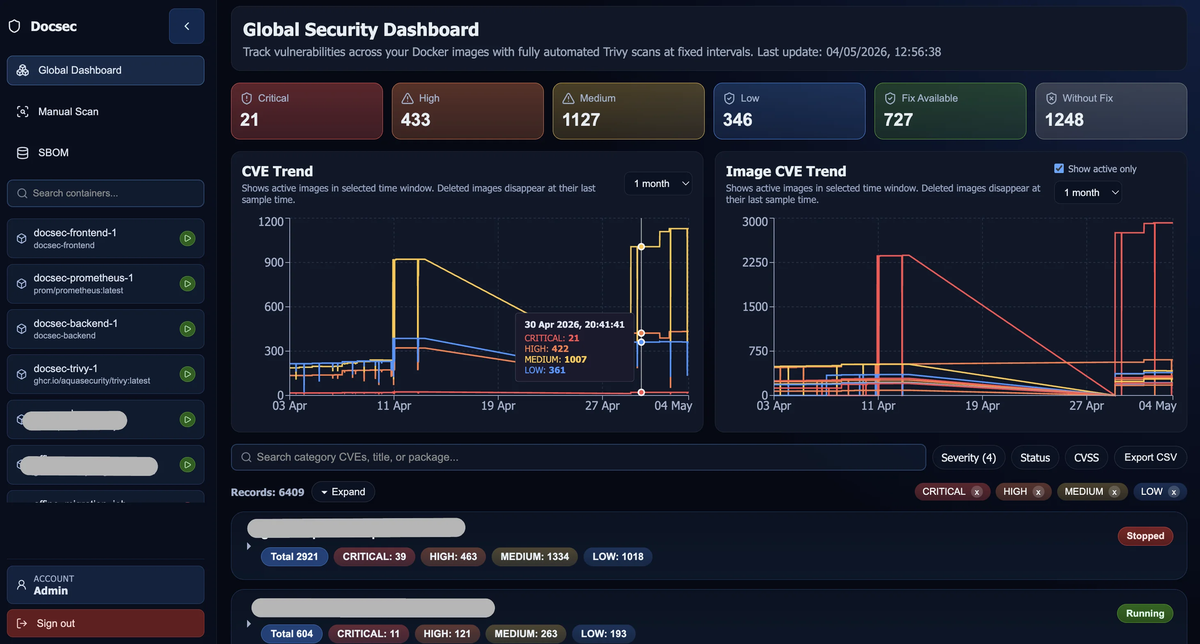
Task: Open the CVE Trend 1 month dropdown
Action: pos(660,183)
